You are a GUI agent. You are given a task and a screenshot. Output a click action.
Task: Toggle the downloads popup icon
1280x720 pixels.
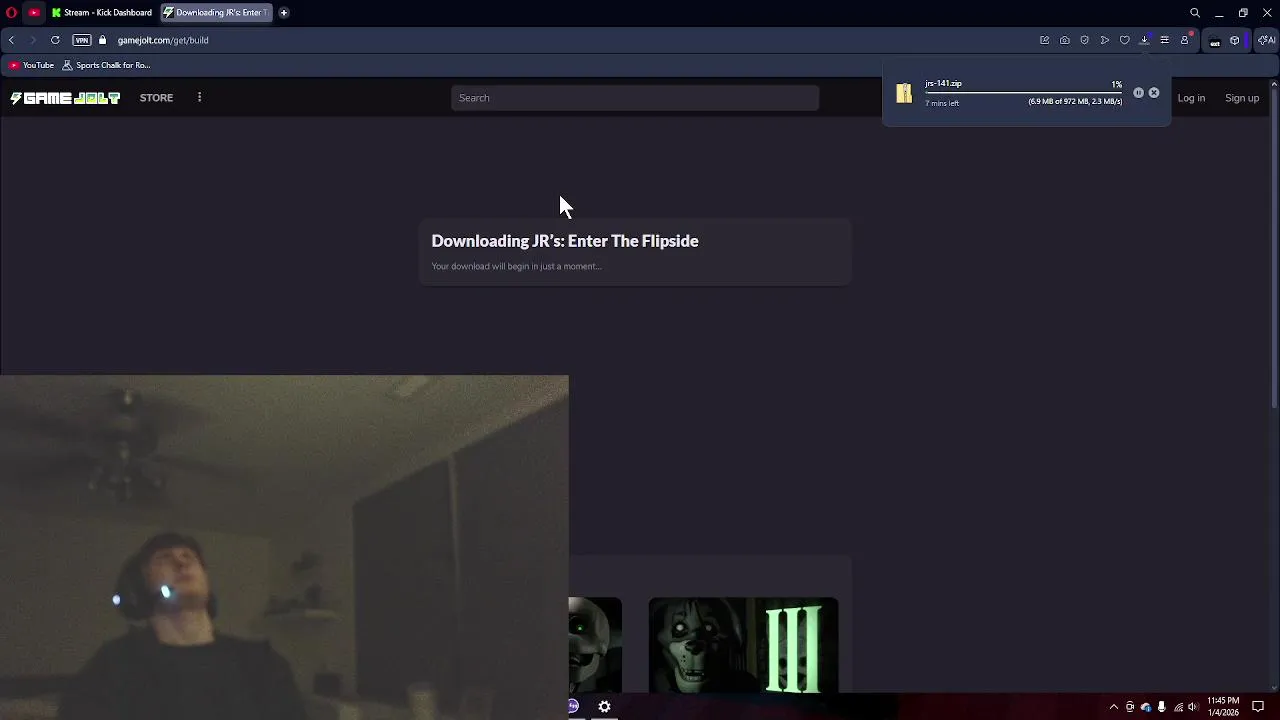click(x=1145, y=40)
